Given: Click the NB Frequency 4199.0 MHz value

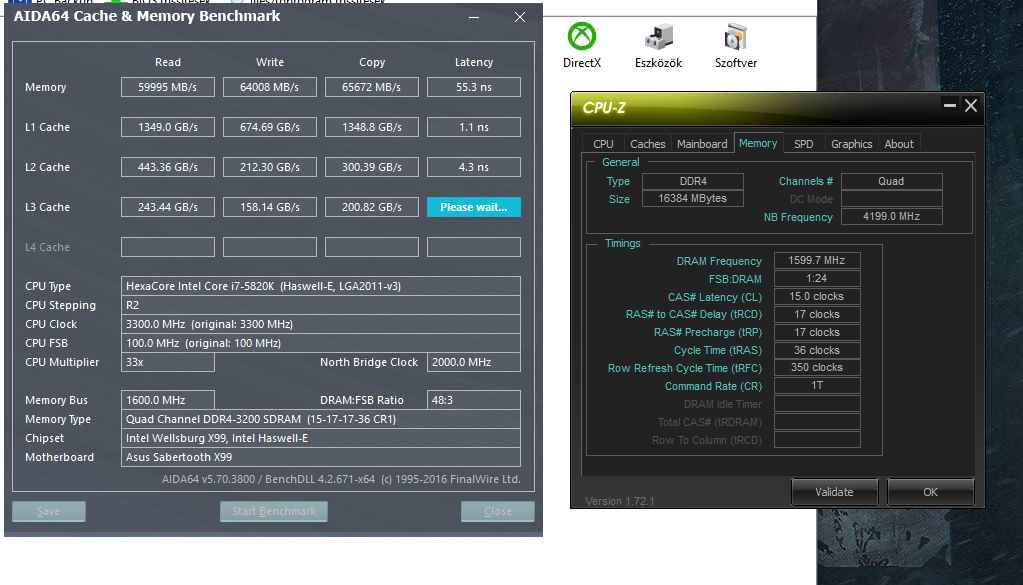Looking at the screenshot, I should click(x=892, y=217).
